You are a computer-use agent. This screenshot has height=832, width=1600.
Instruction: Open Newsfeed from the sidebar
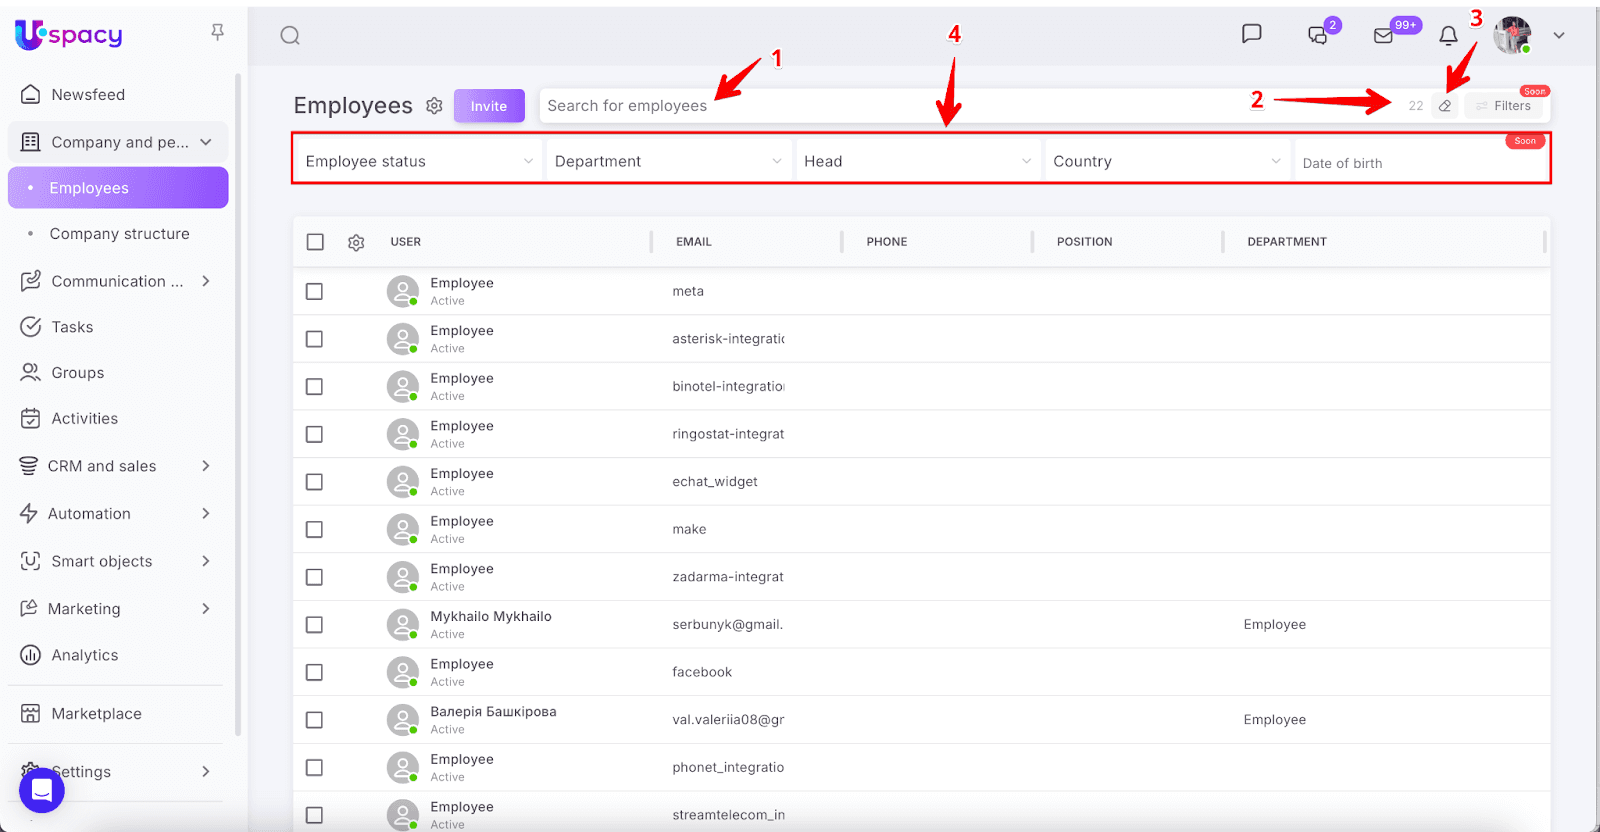click(88, 95)
